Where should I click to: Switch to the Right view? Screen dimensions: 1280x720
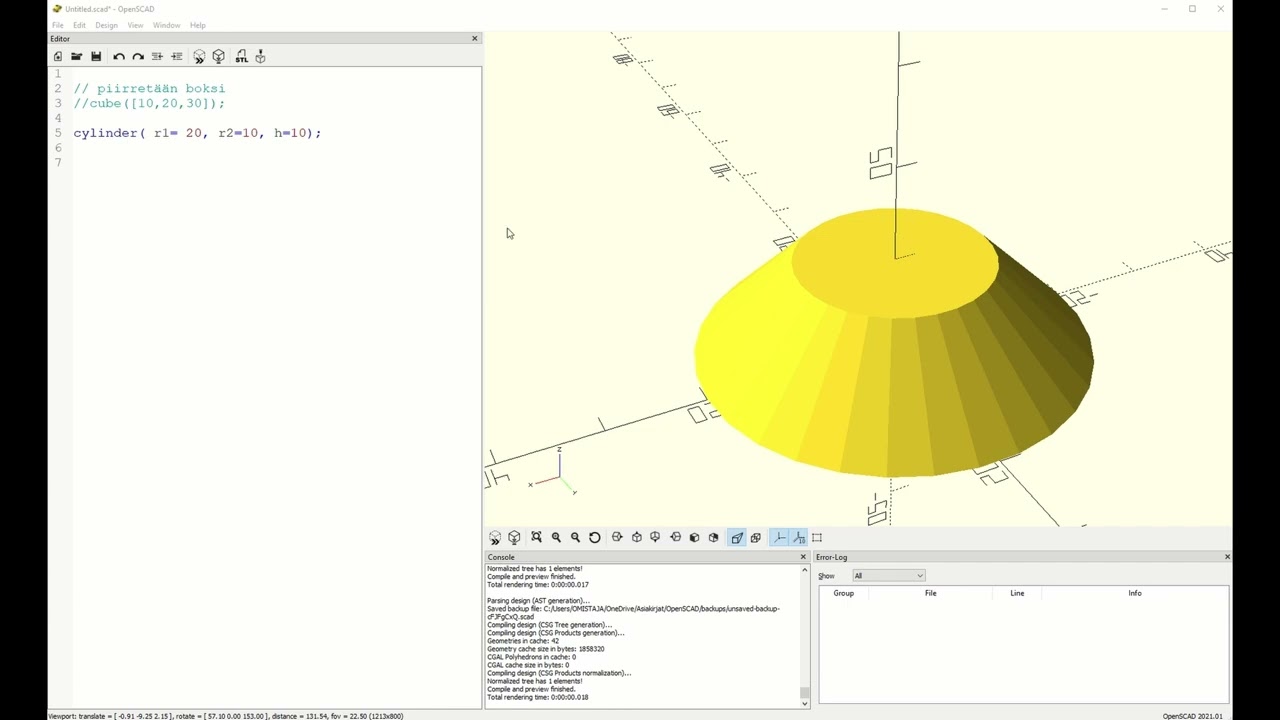pyautogui.click(x=617, y=538)
